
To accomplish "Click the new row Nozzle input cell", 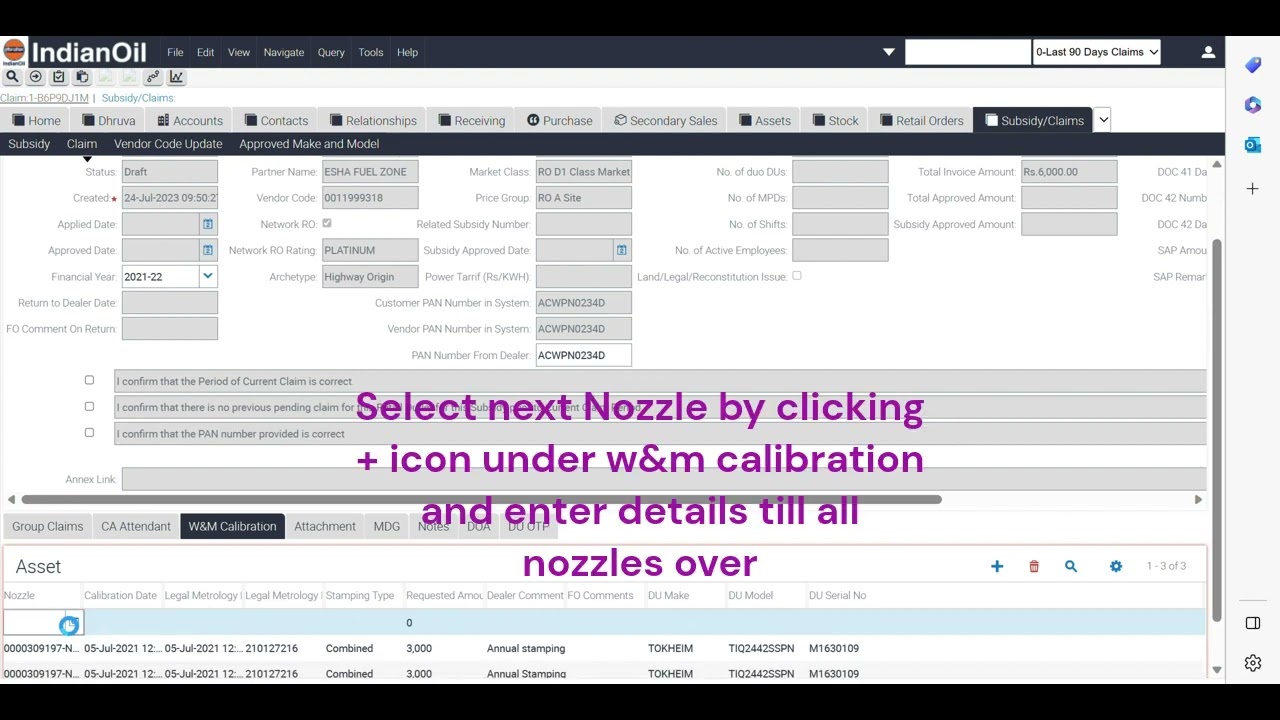I will [36, 623].
